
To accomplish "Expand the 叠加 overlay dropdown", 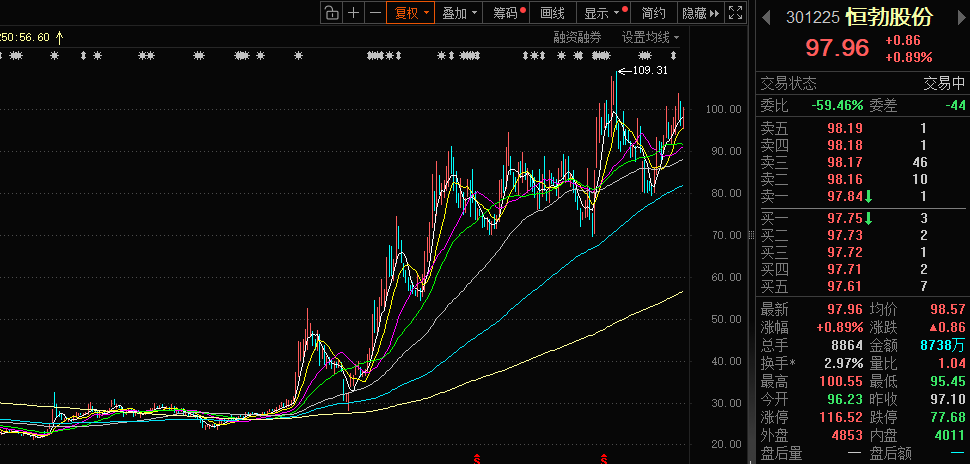I will [x=459, y=13].
